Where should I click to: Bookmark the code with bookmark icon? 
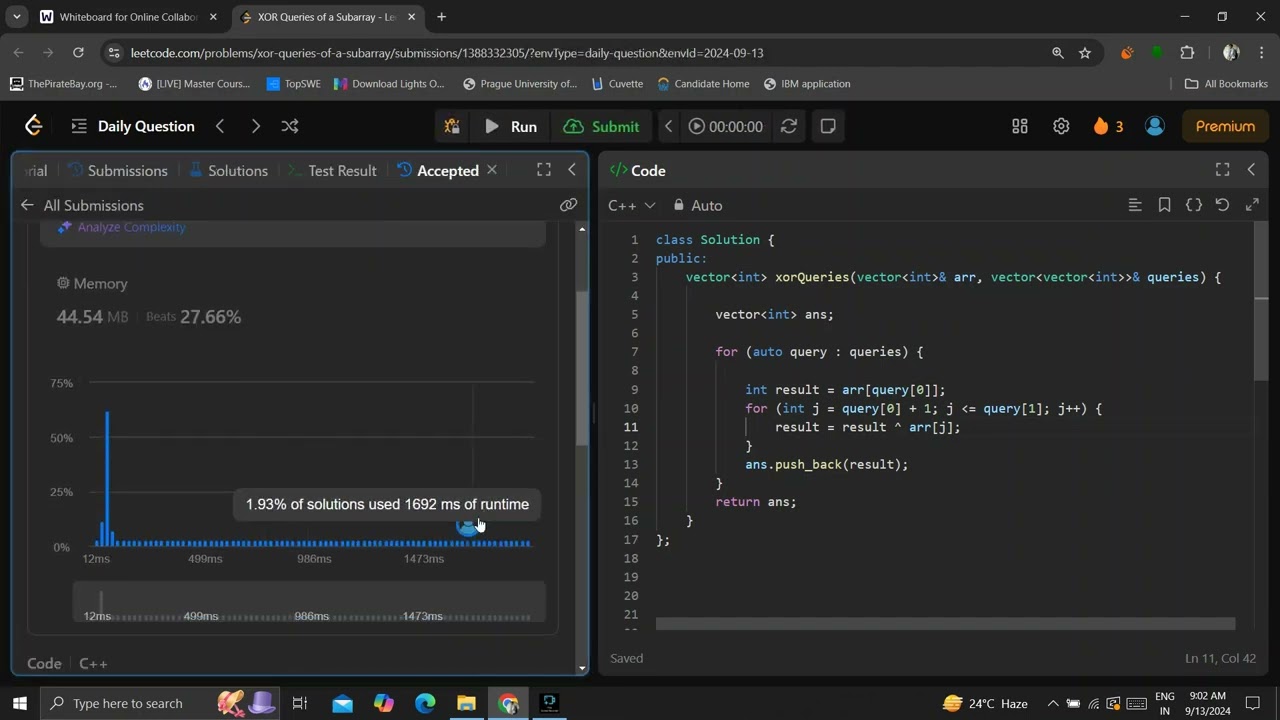pyautogui.click(x=1164, y=205)
